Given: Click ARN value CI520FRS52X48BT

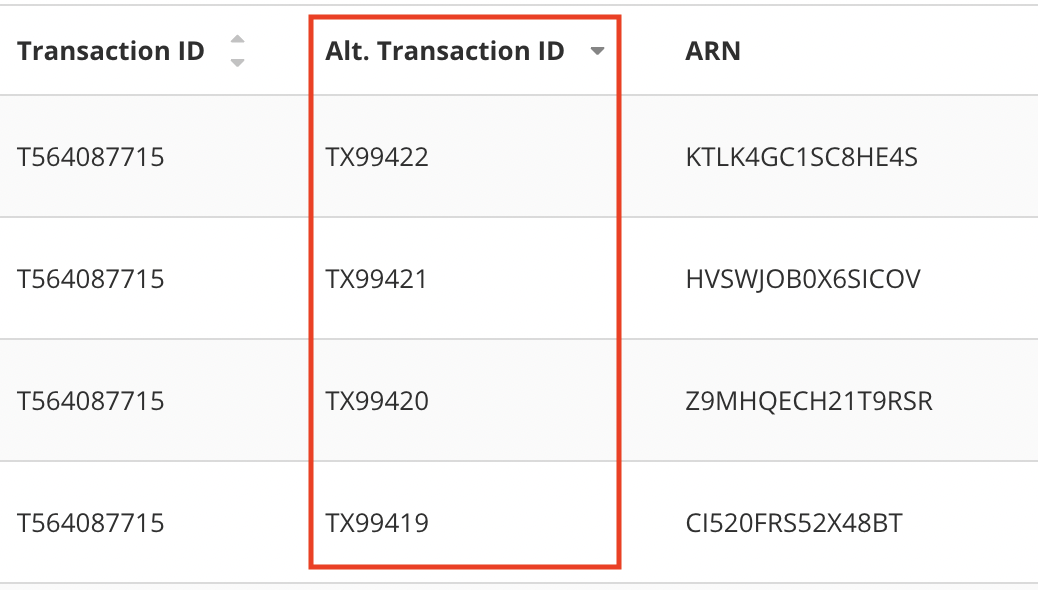Looking at the screenshot, I should point(795,522).
